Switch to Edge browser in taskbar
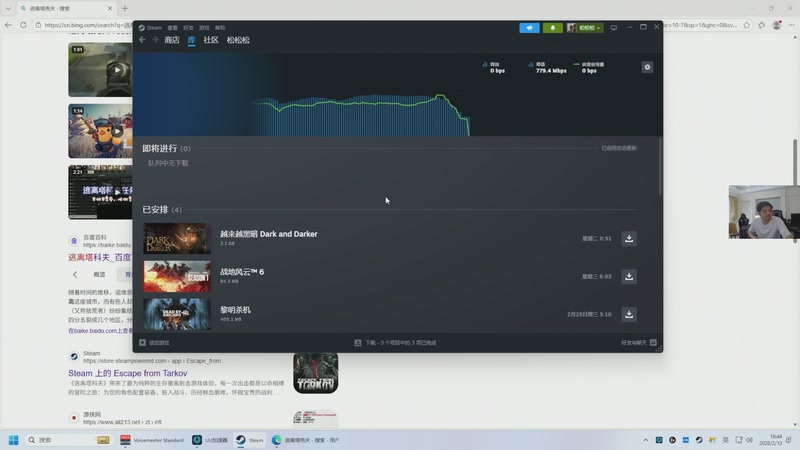The image size is (800, 450). [x=305, y=440]
